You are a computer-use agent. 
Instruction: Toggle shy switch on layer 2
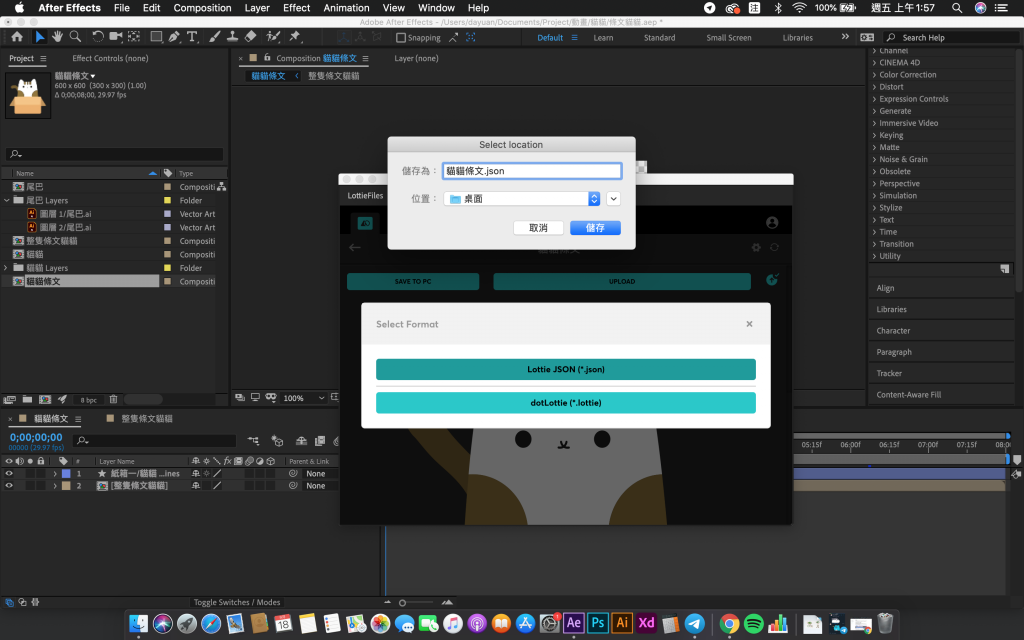[195, 486]
